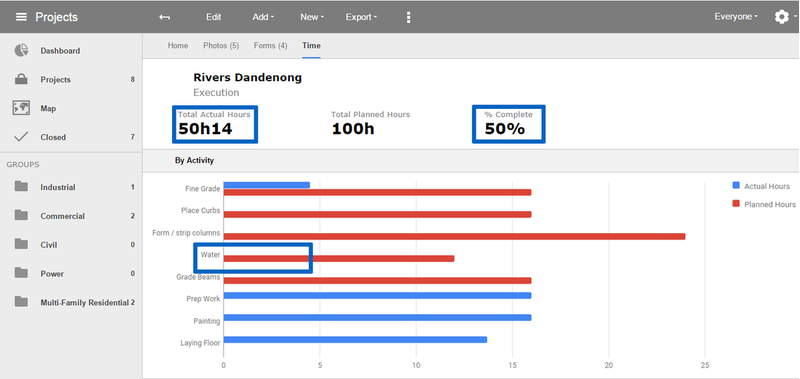Click the Fine Grade blue actual bar

[266, 185]
